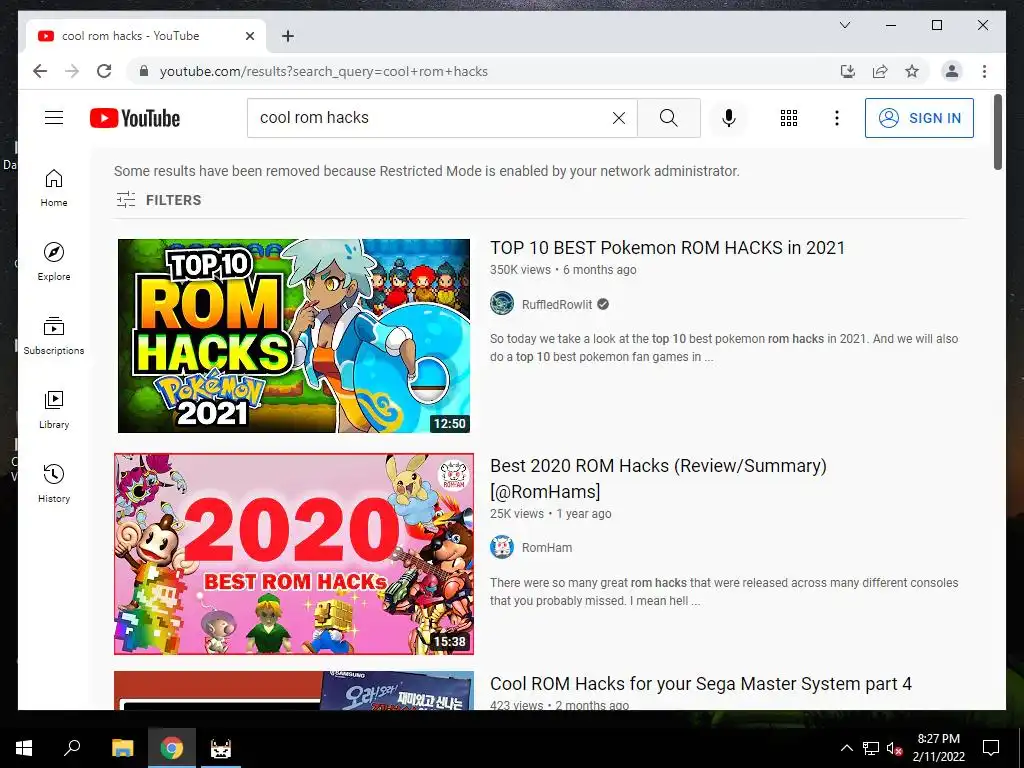Open Windows taskbar search
The height and width of the screenshot is (768, 1024).
(72, 748)
